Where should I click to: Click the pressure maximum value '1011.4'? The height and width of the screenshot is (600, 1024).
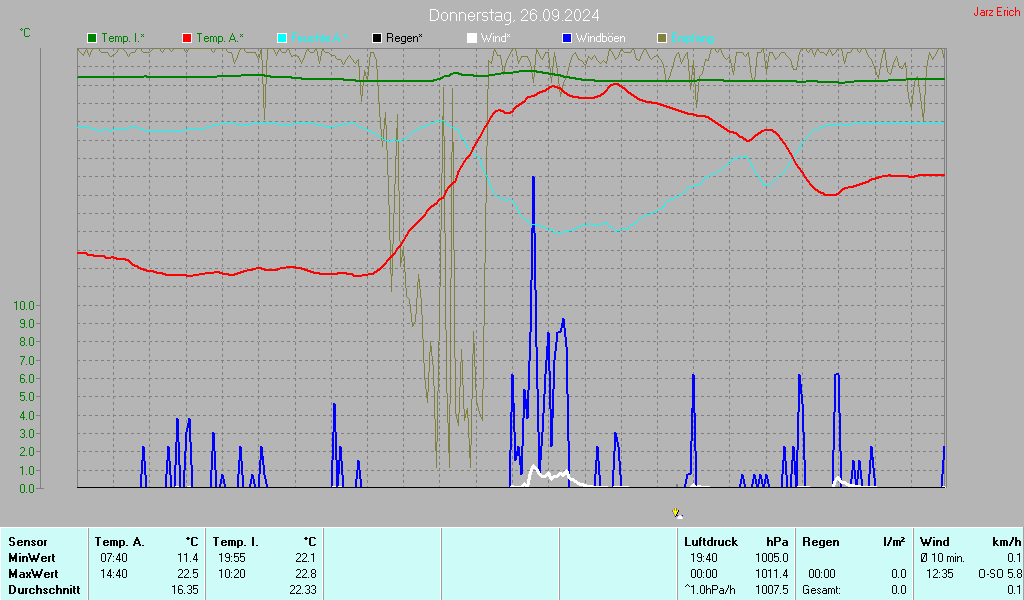coord(772,574)
